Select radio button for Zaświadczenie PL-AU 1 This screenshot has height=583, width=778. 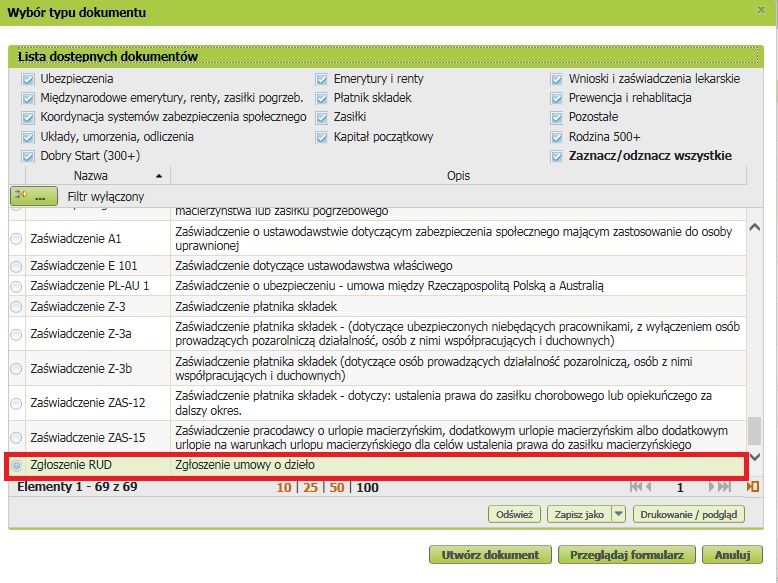tap(16, 286)
